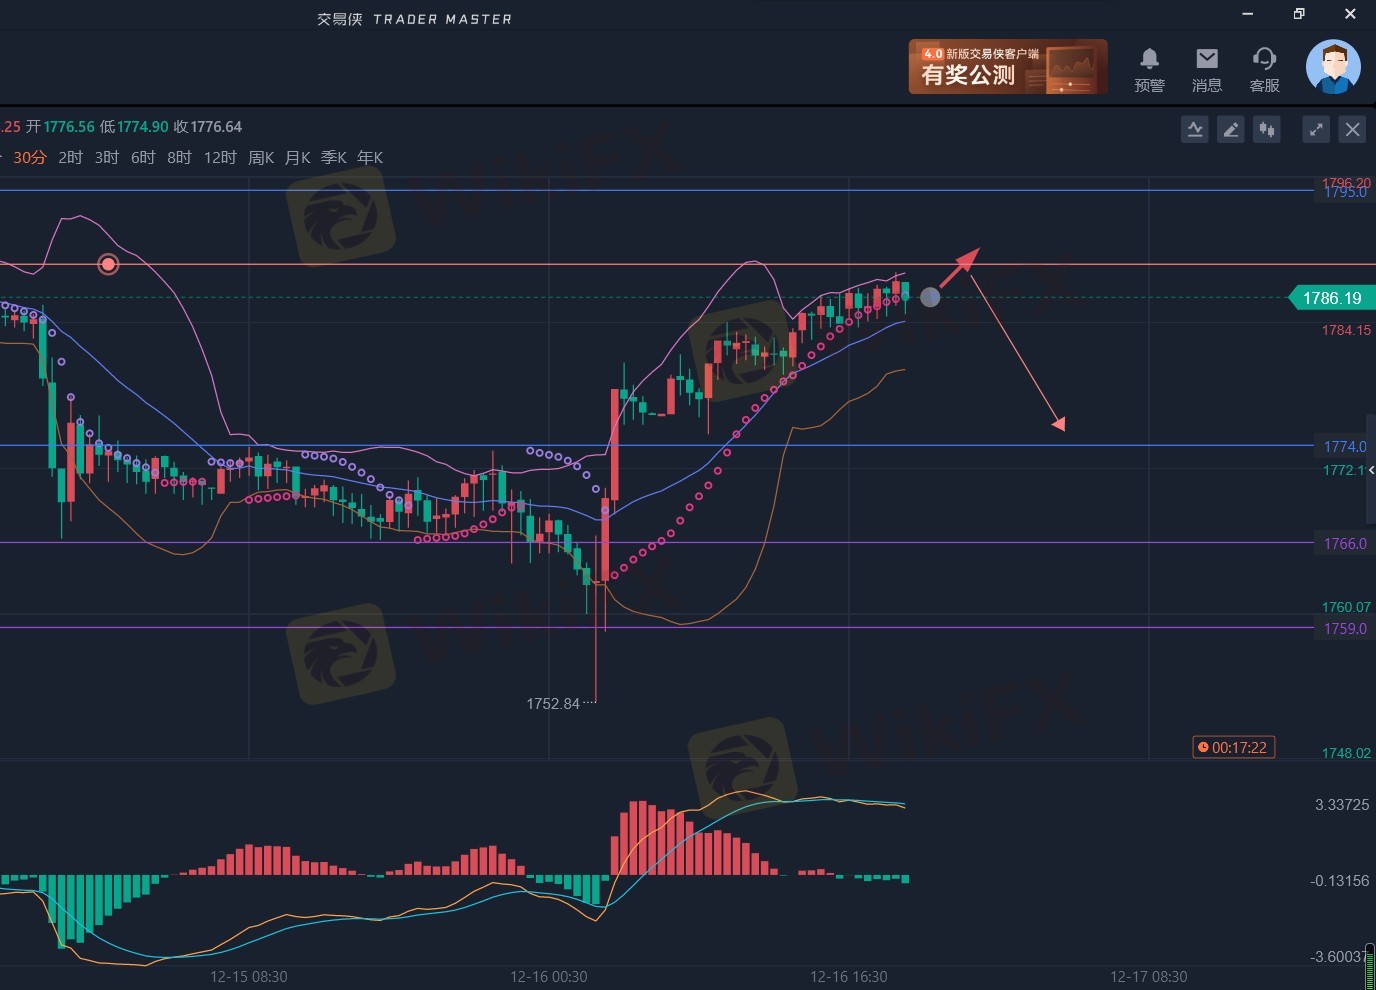
Task: Select the 12时 timeframe
Action: click(x=220, y=158)
